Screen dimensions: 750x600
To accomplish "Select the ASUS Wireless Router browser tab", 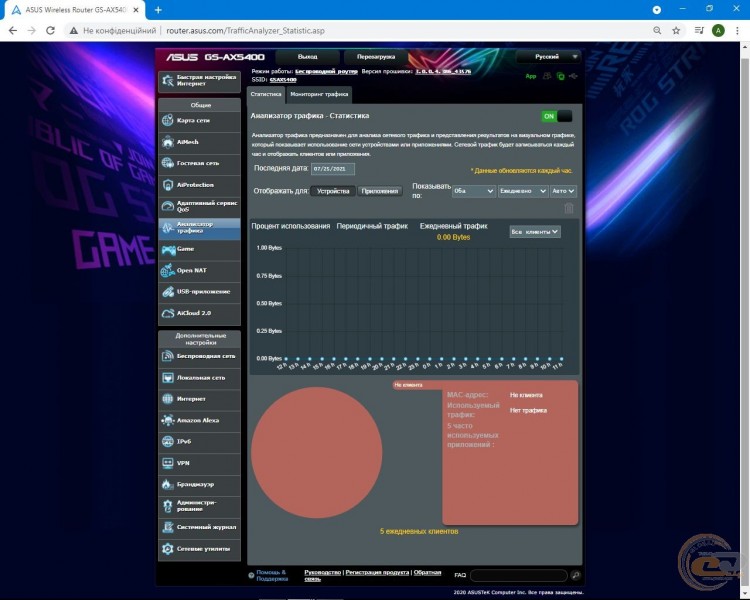I will point(74,10).
